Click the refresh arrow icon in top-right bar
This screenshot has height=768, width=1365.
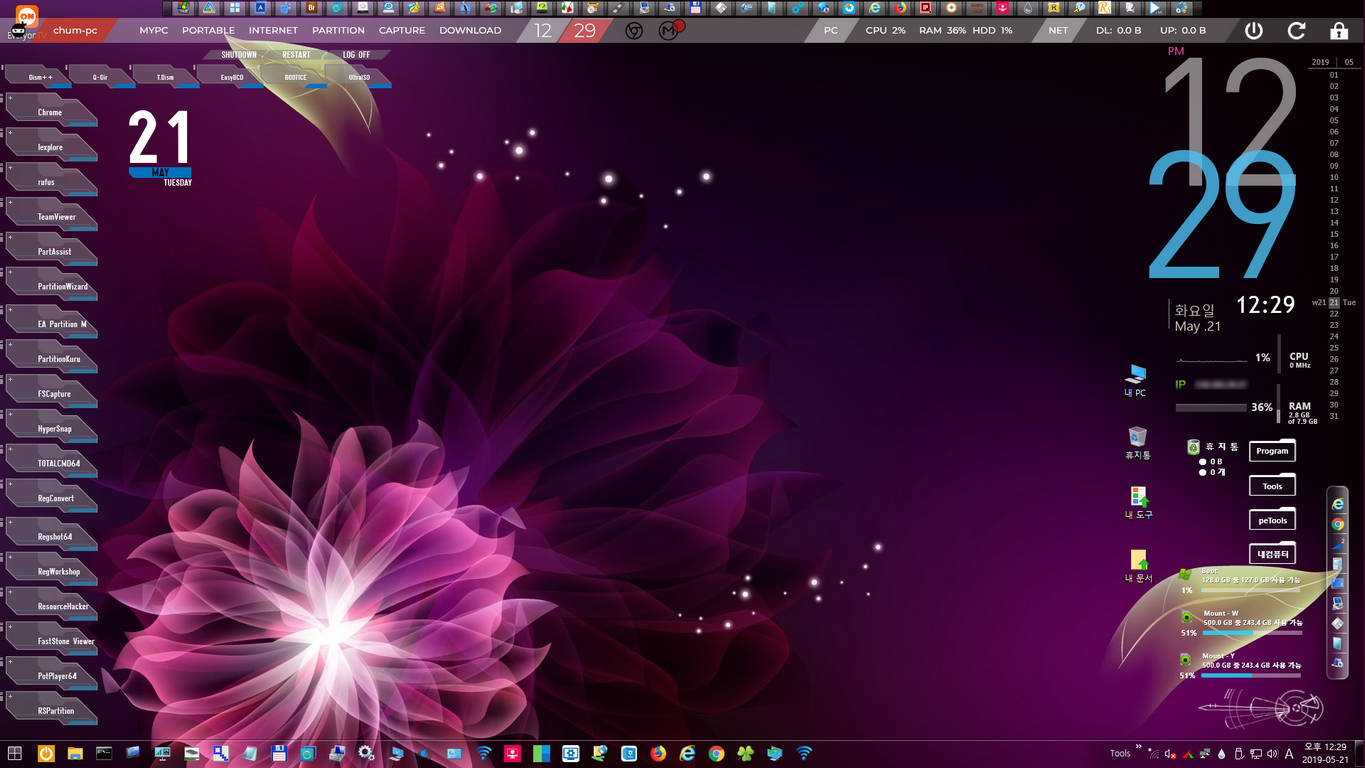[1297, 30]
